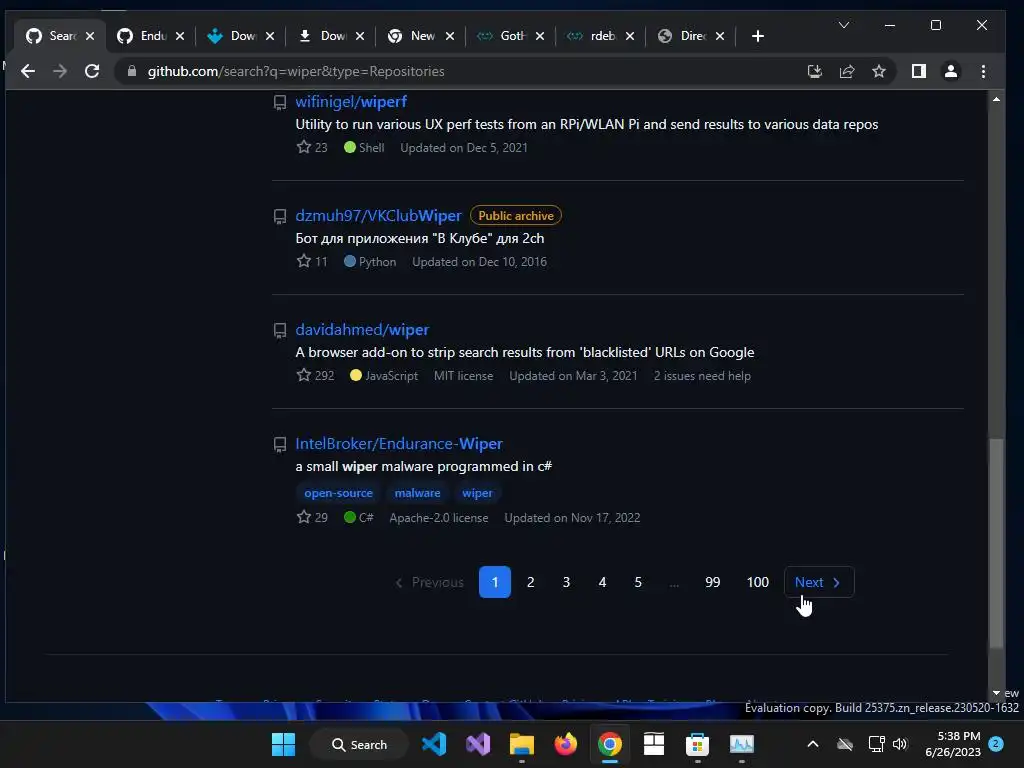The height and width of the screenshot is (768, 1024).
Task: Click the star count 23 on wiperf
Action: click(312, 148)
